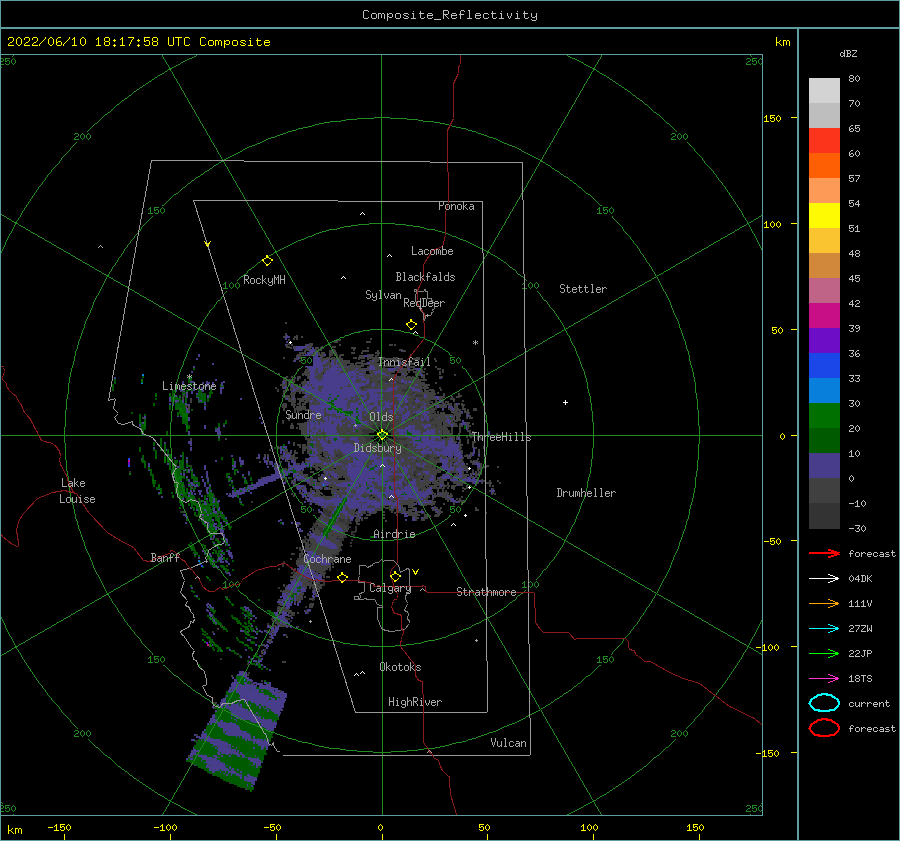Click the HighRiver town label
Viewport: 900px width, 841px height.
coord(415,702)
